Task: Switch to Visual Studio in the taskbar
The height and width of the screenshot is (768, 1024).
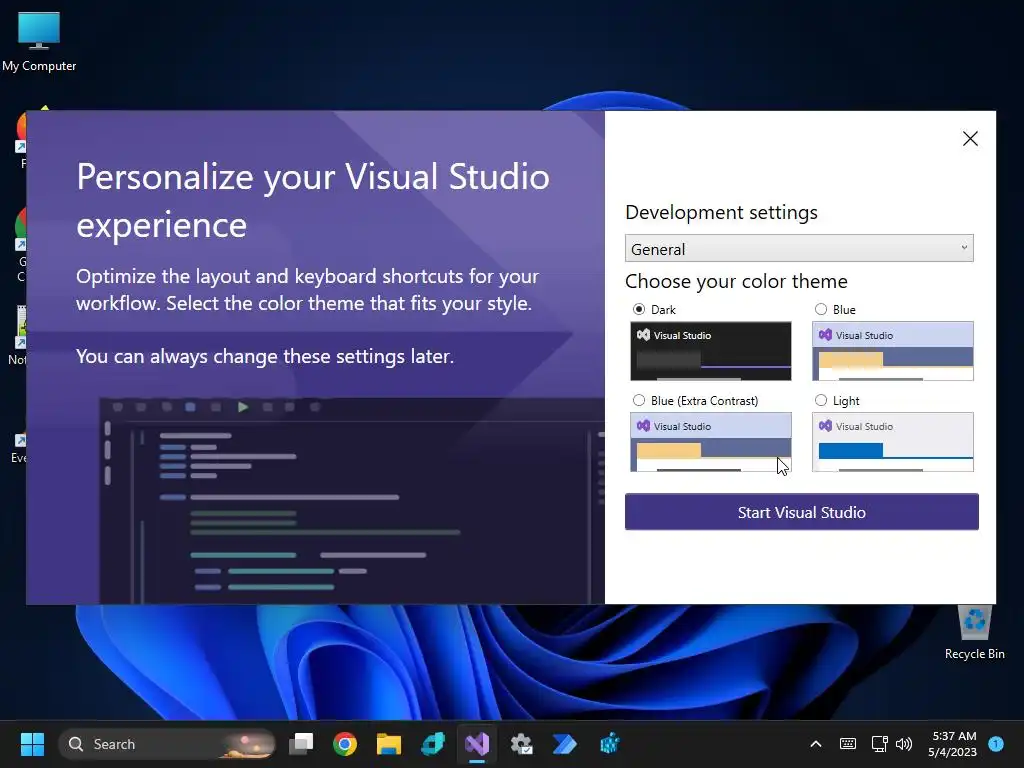Action: pos(477,744)
